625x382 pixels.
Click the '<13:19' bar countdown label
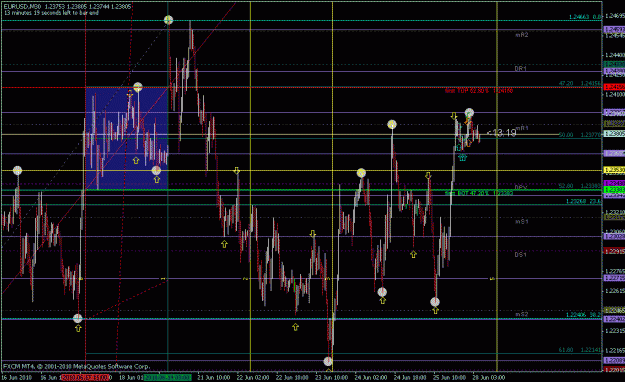point(501,133)
